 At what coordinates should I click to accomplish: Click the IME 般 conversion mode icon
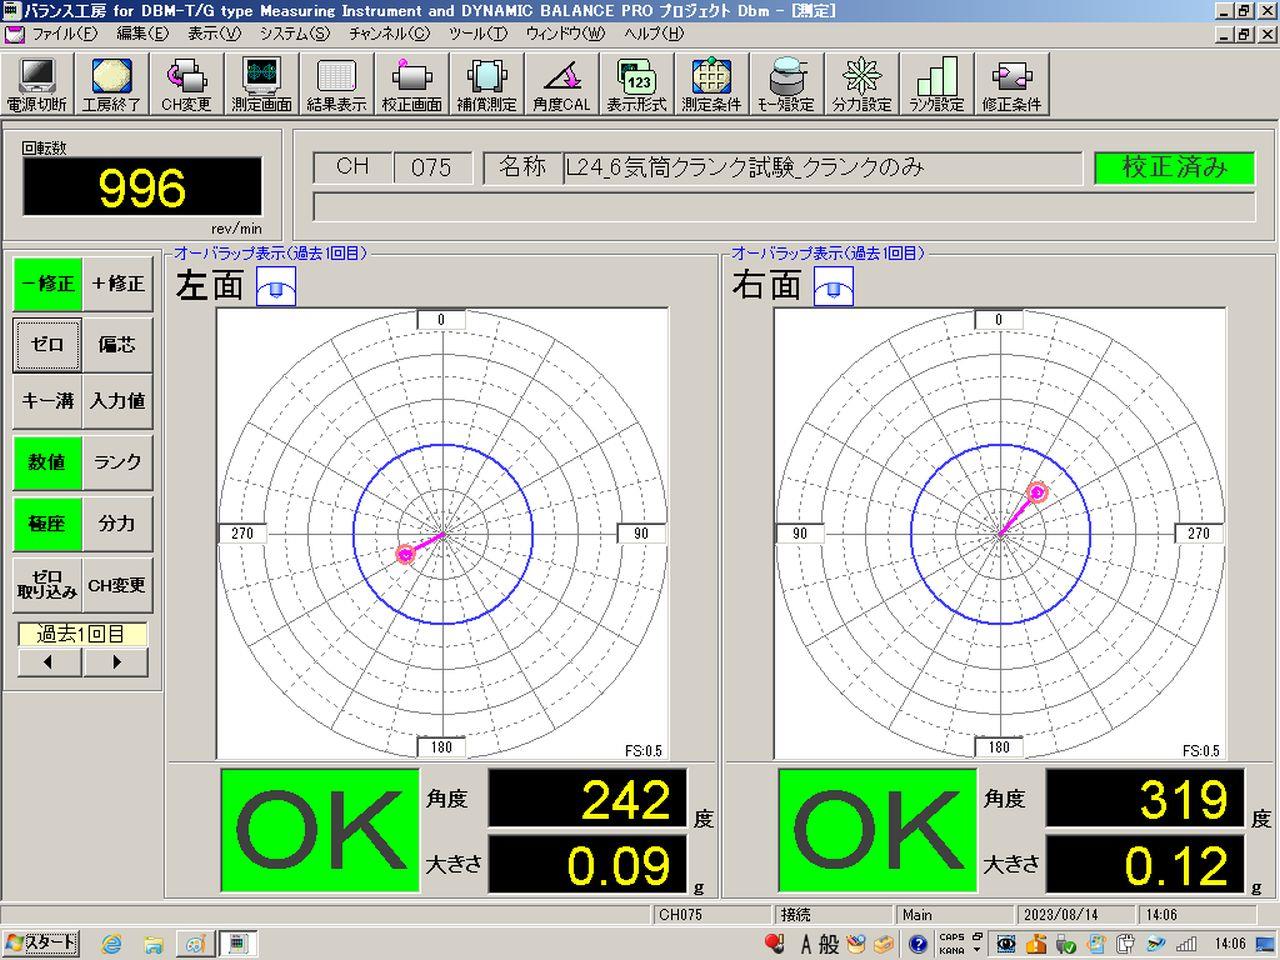829,943
